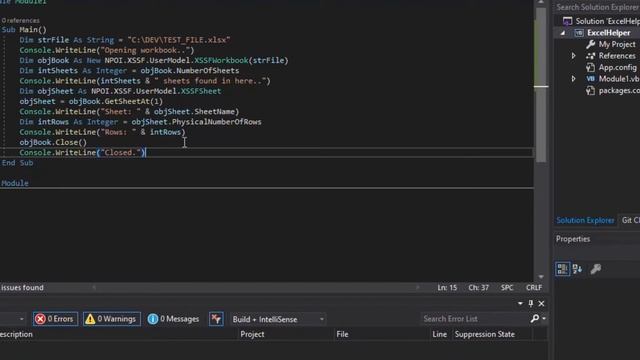Viewport: 640px width, 360px height.
Task: Click the Error List search magnifier
Action: (535, 318)
